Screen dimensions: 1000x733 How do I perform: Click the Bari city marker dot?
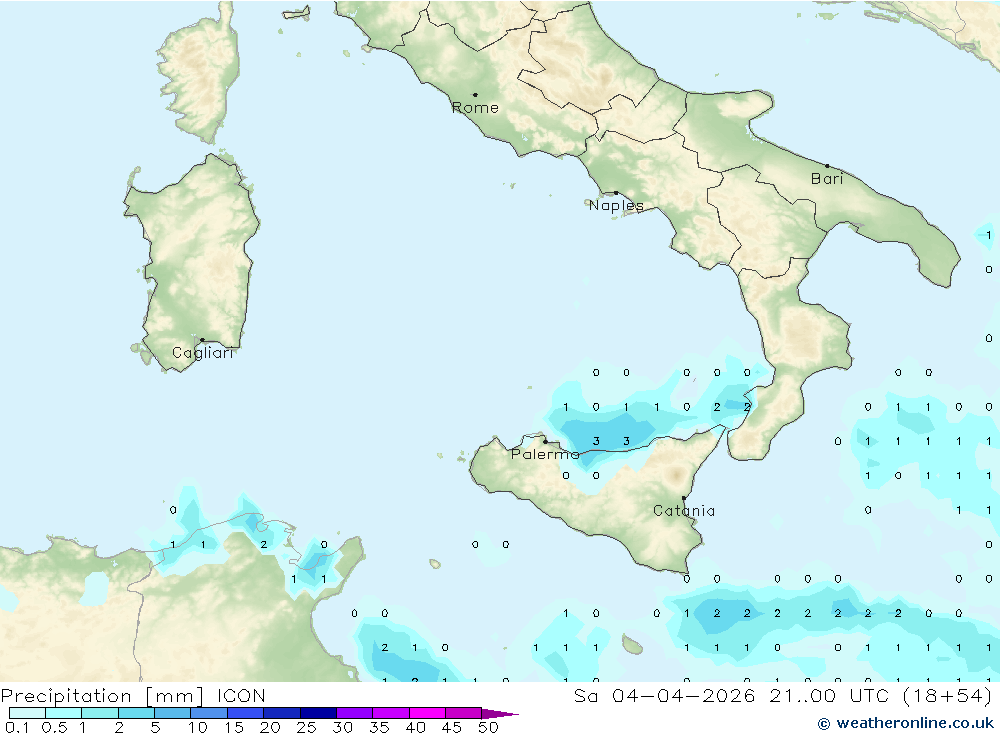(827, 166)
